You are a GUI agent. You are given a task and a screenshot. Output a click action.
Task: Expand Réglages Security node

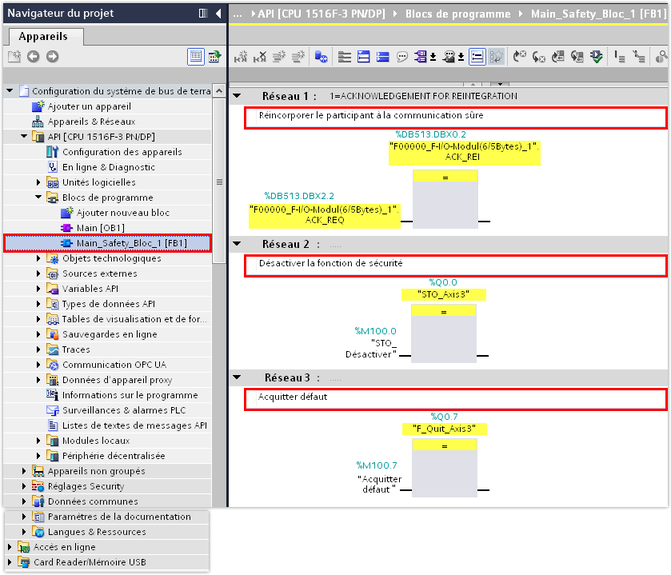(25, 486)
